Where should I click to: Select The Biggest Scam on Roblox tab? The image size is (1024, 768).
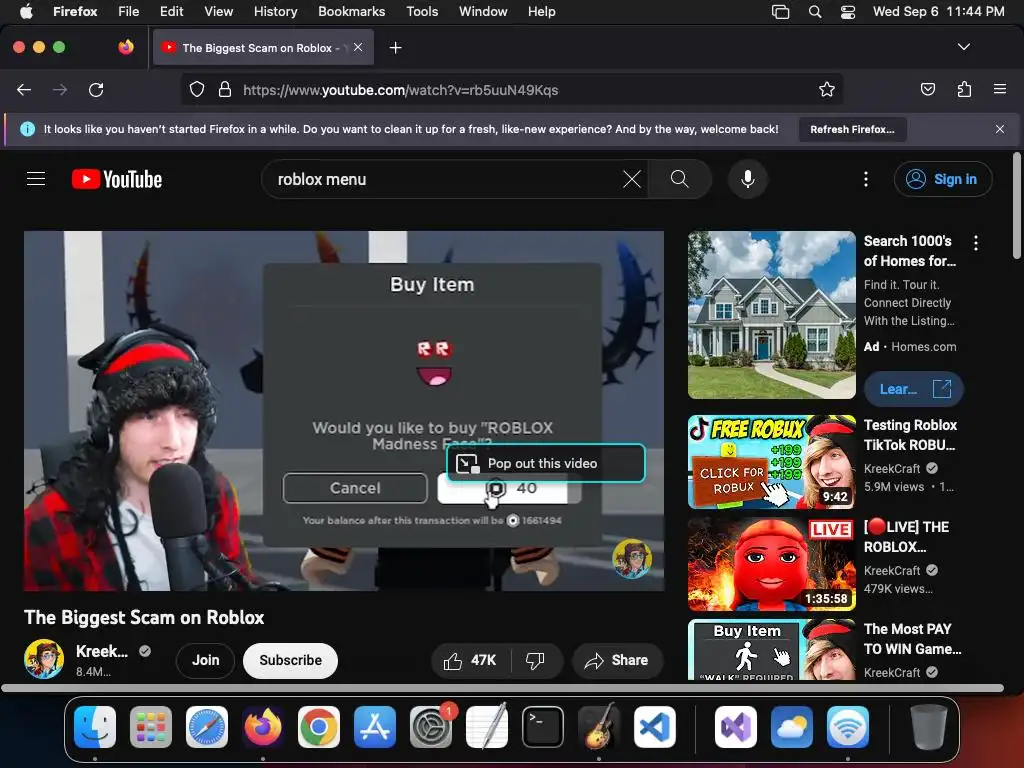(x=263, y=47)
